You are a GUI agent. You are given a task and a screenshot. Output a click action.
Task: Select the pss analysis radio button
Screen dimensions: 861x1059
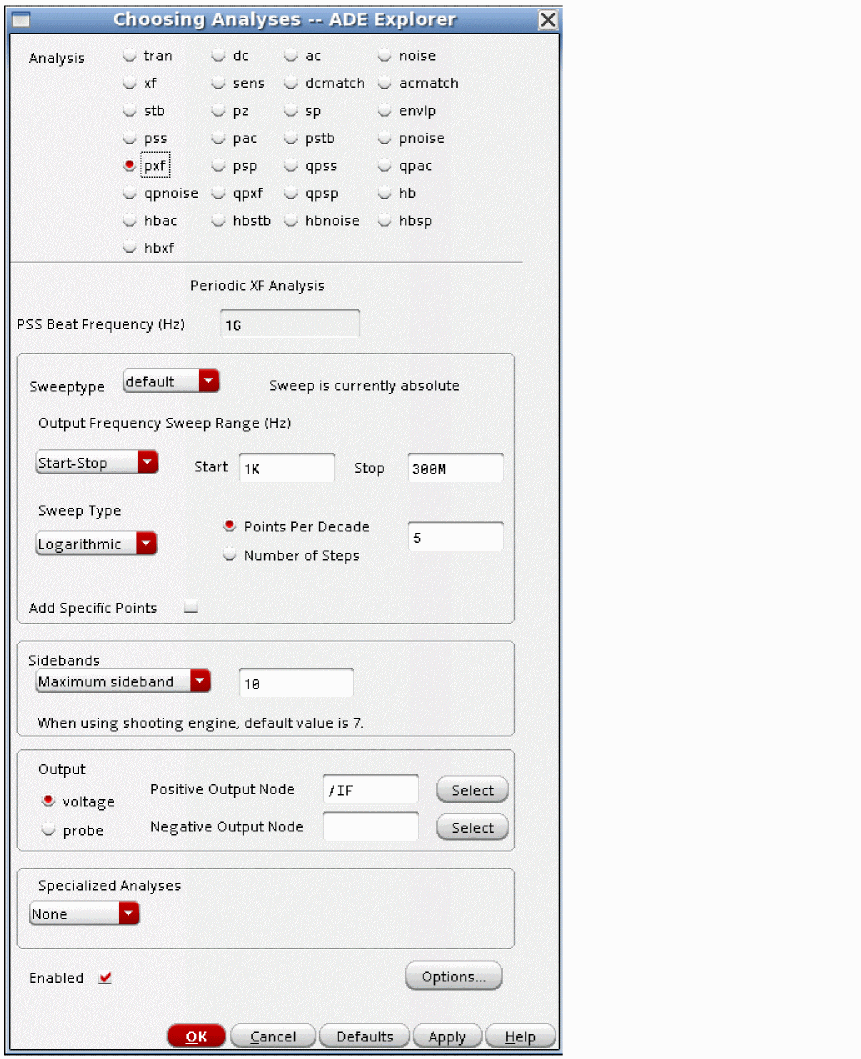click(x=130, y=138)
